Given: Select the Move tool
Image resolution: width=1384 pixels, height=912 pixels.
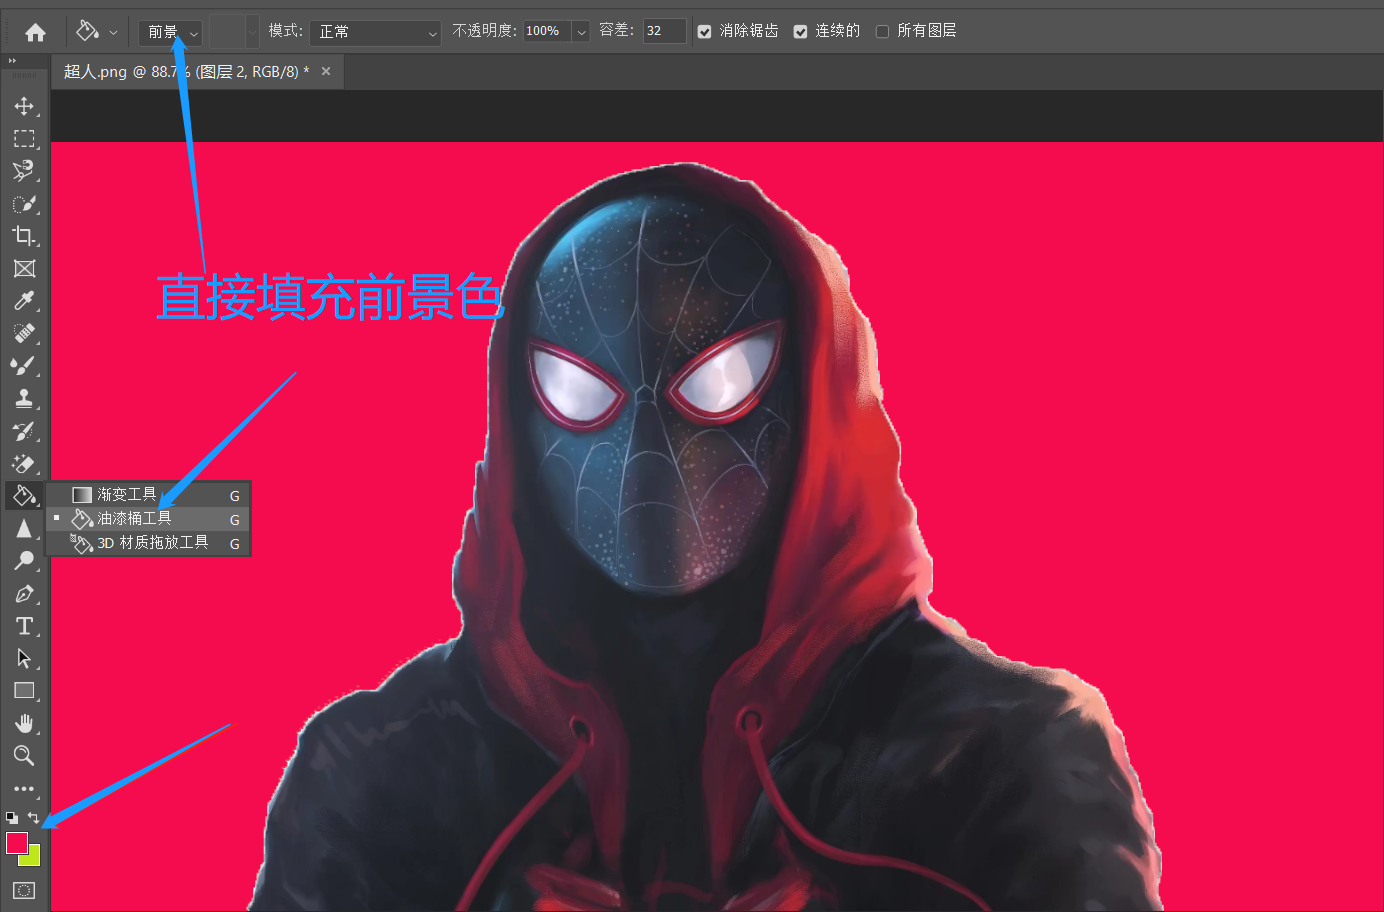Looking at the screenshot, I should click(24, 106).
